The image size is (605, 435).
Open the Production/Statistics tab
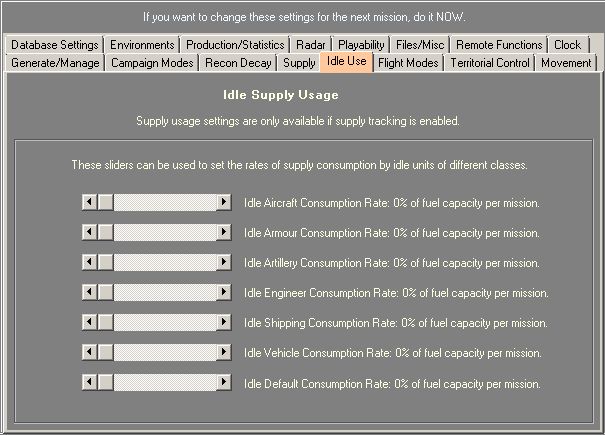[x=236, y=45]
